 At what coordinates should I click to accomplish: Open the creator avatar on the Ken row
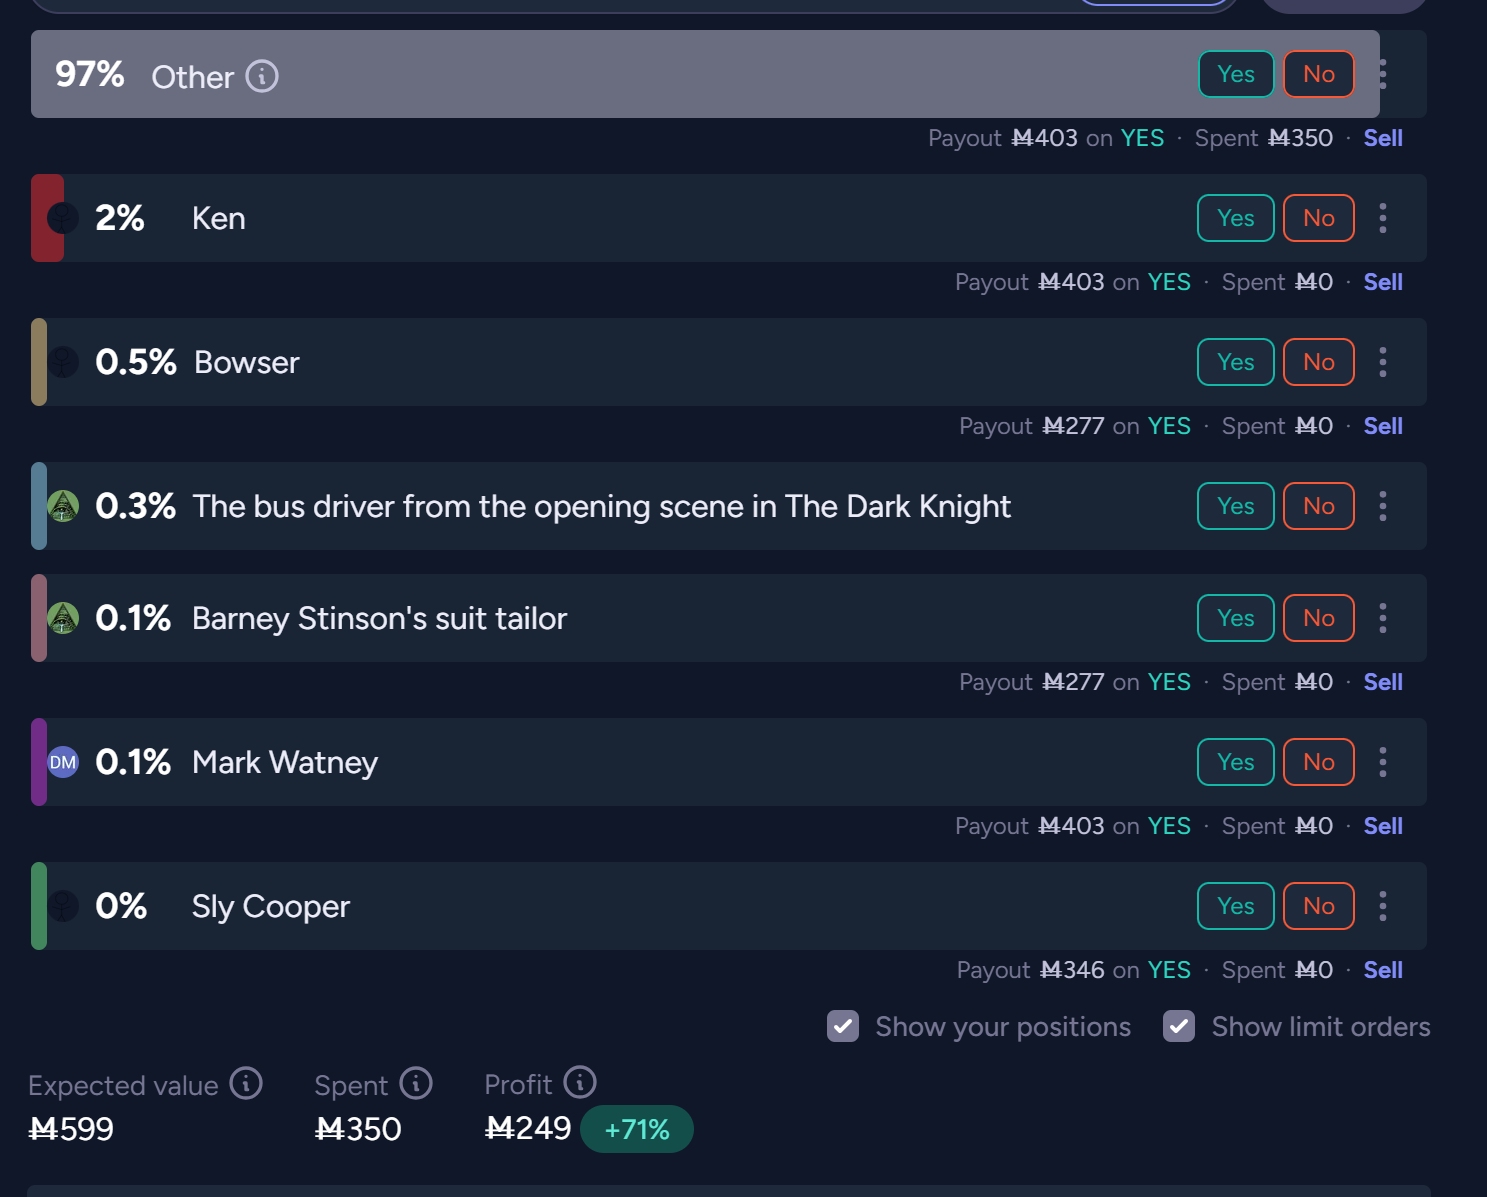coord(63,218)
